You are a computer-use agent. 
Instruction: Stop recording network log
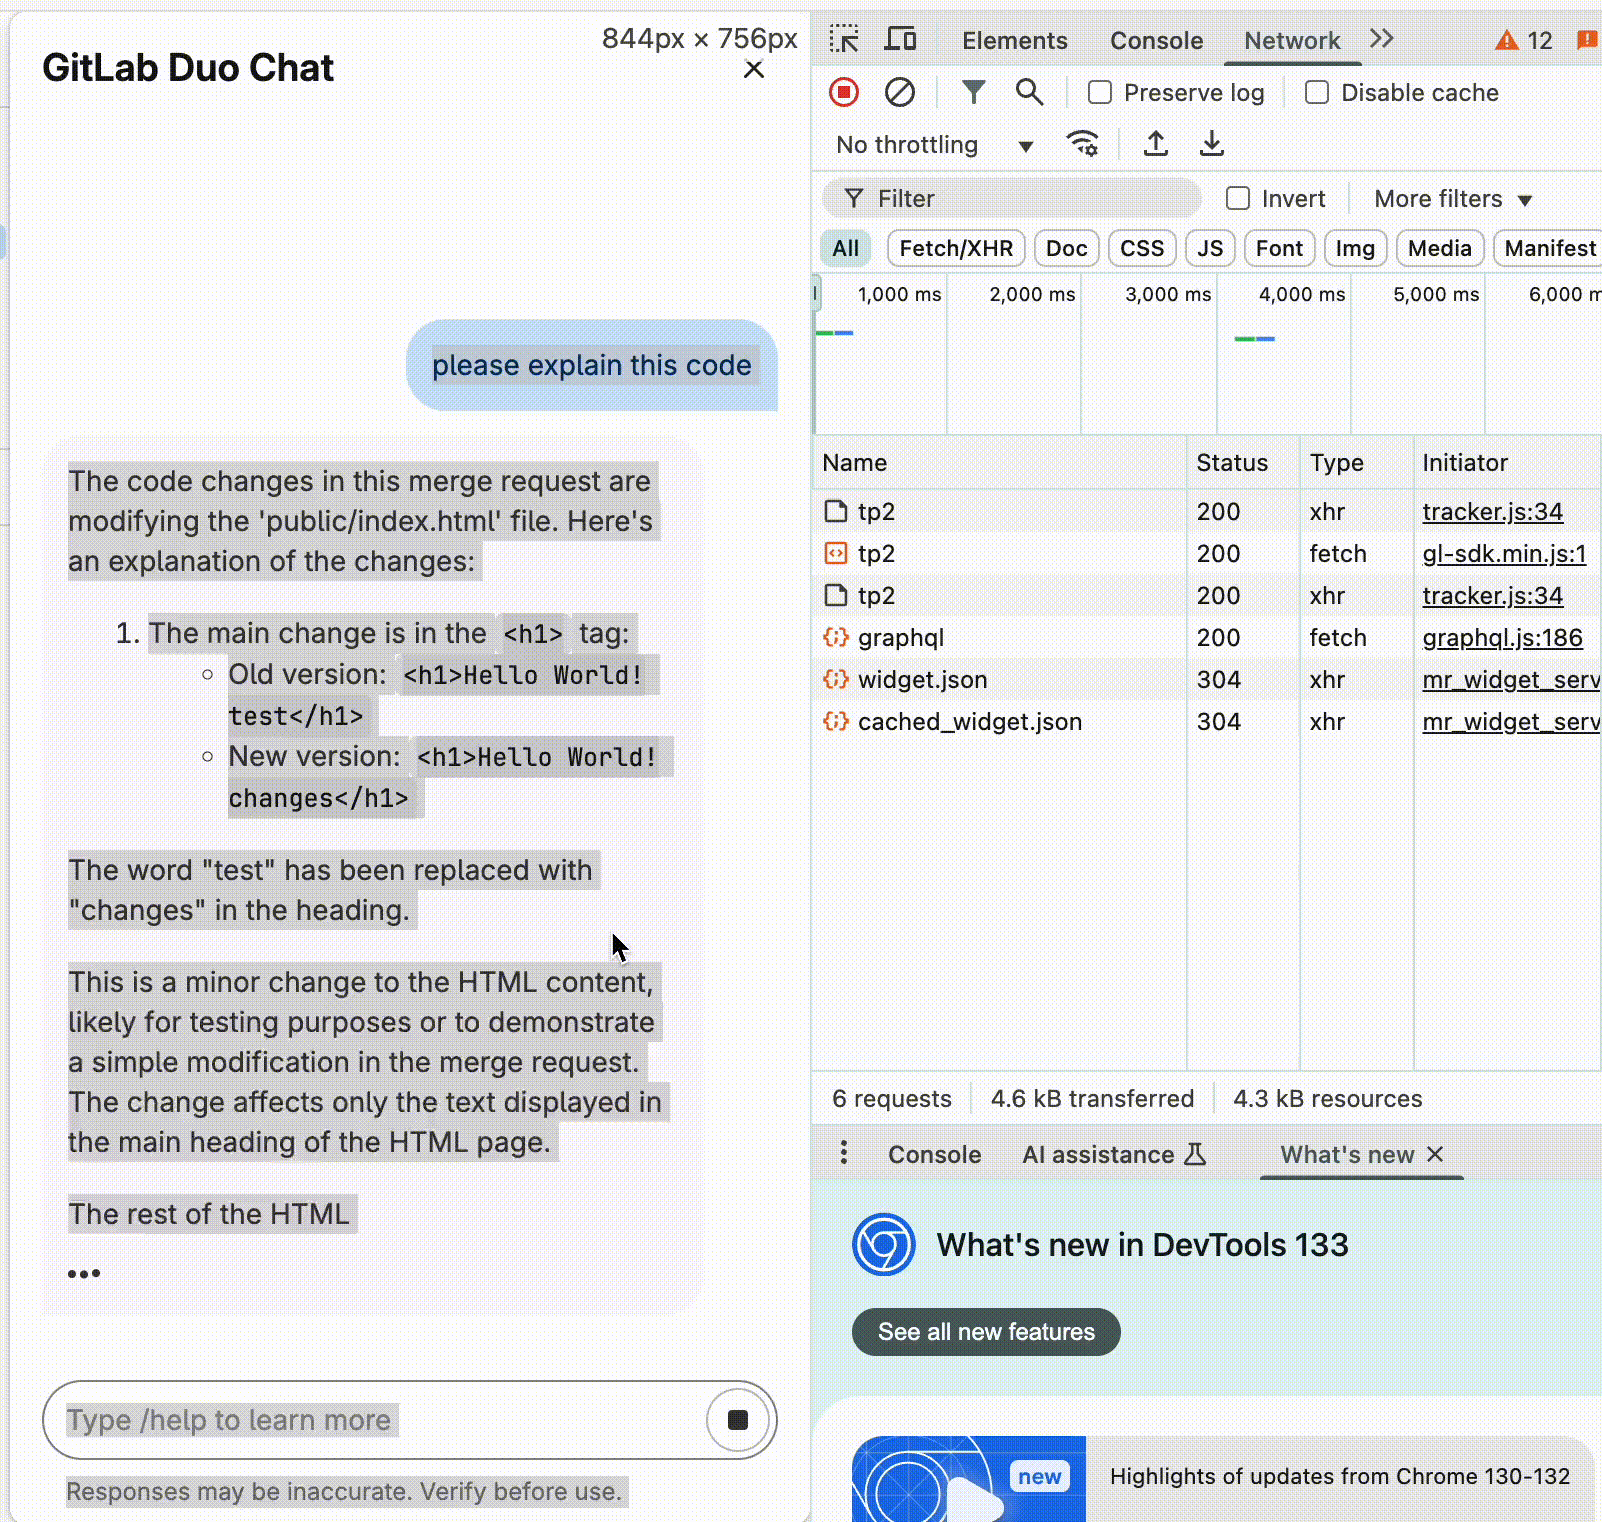(x=844, y=92)
